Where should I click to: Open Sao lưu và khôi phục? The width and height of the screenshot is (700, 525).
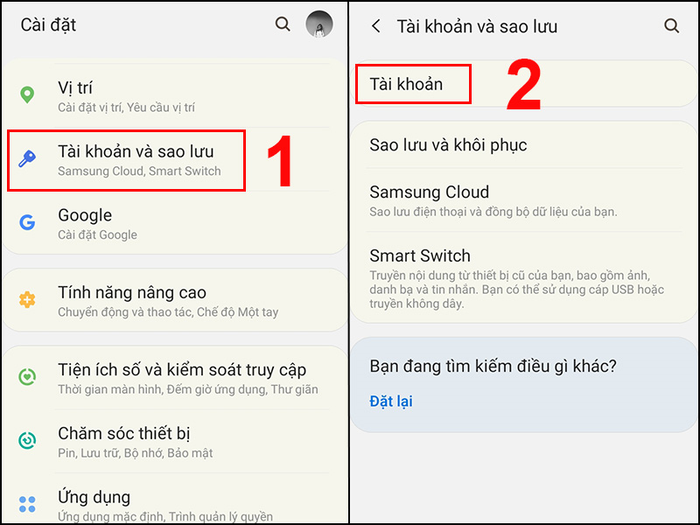[524, 145]
